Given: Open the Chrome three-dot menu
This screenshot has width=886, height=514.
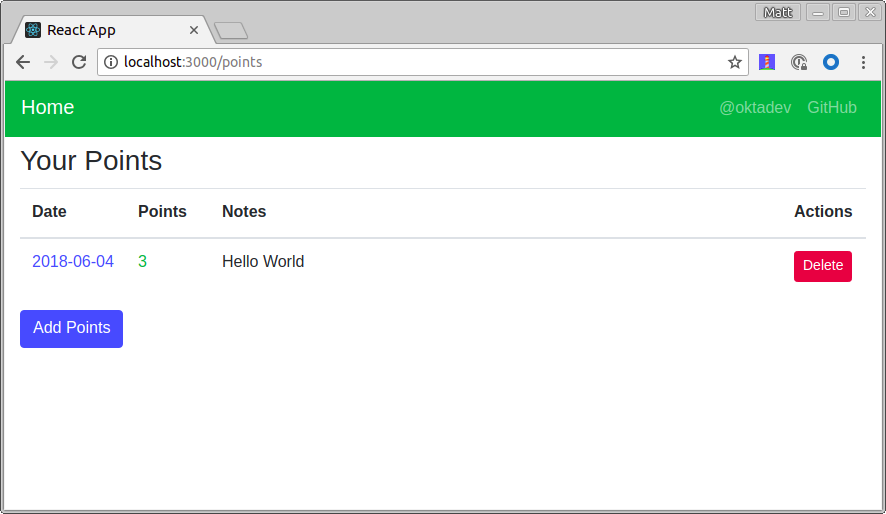Looking at the screenshot, I should pos(863,62).
